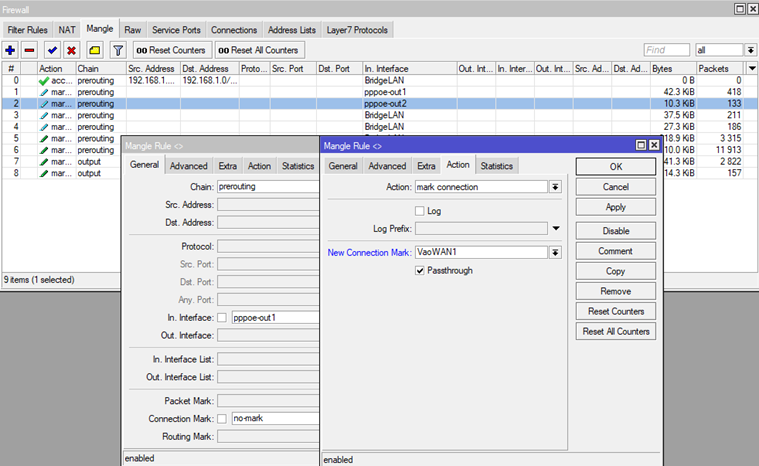
Task: Enable the Log checkbox
Action: click(x=420, y=211)
